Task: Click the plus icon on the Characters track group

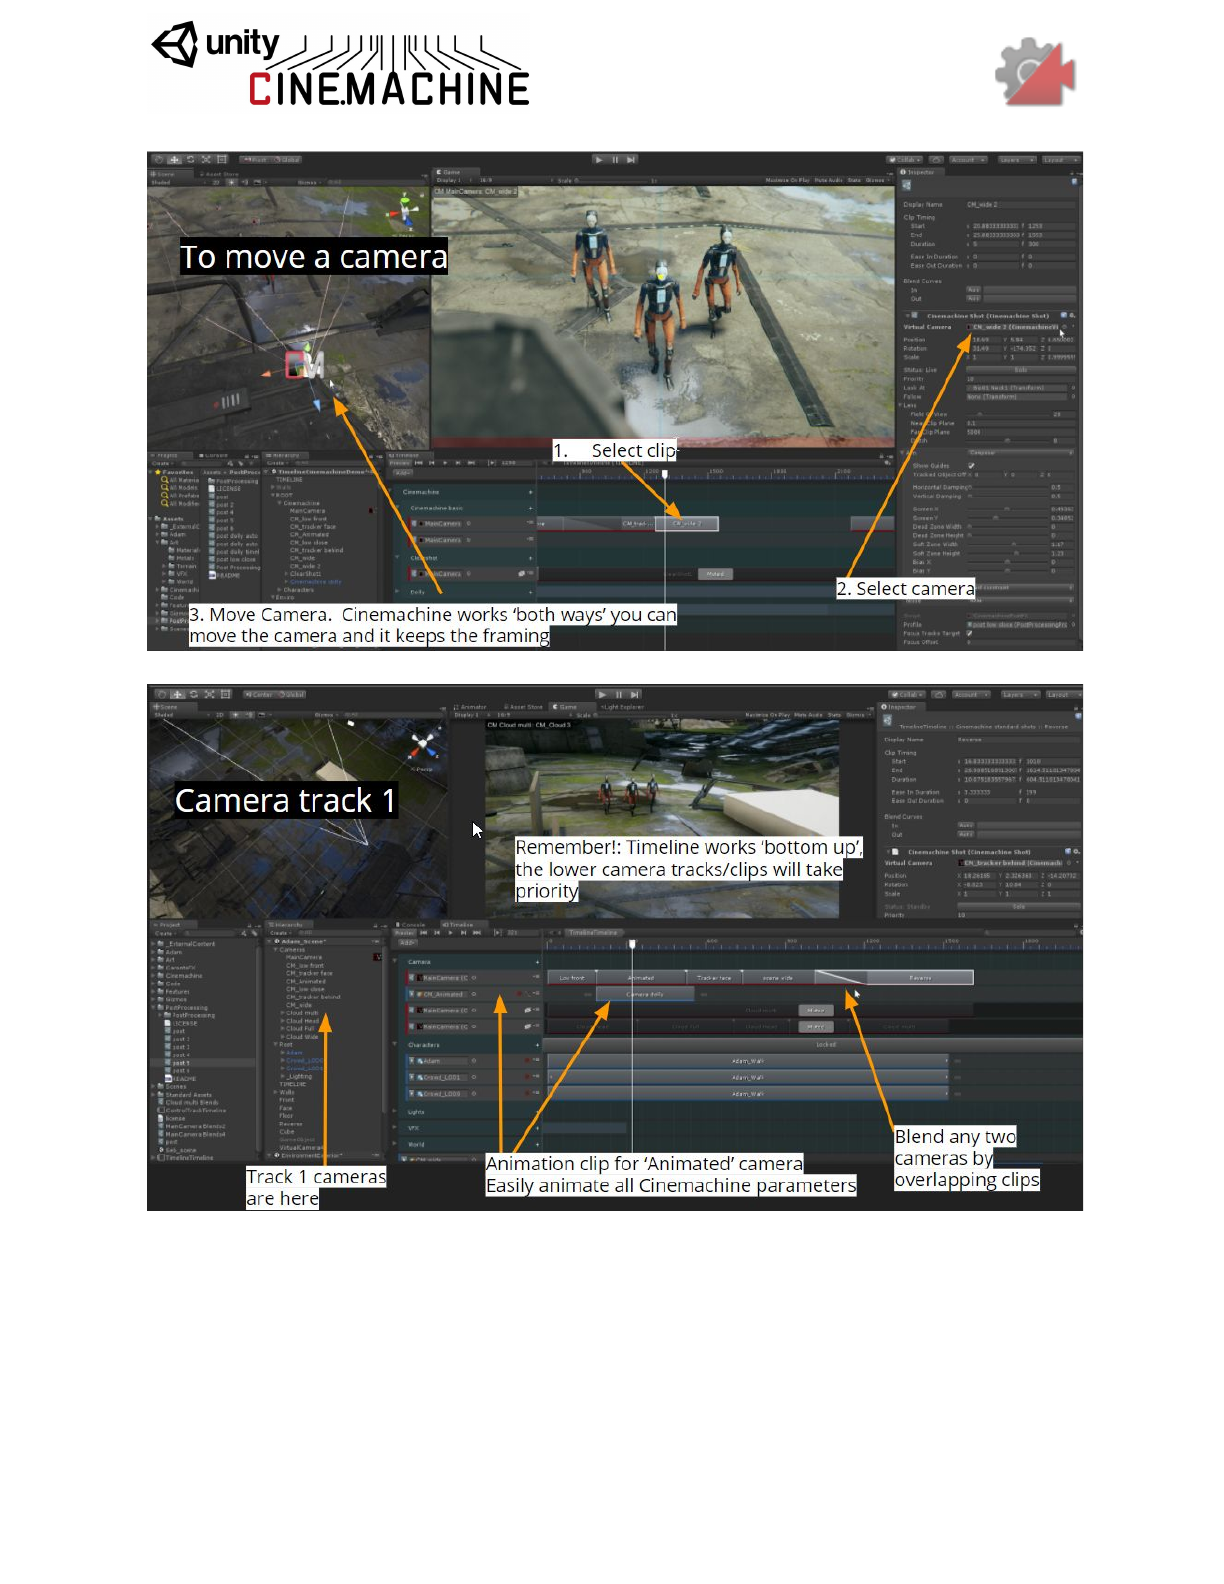Action: click(x=536, y=1045)
